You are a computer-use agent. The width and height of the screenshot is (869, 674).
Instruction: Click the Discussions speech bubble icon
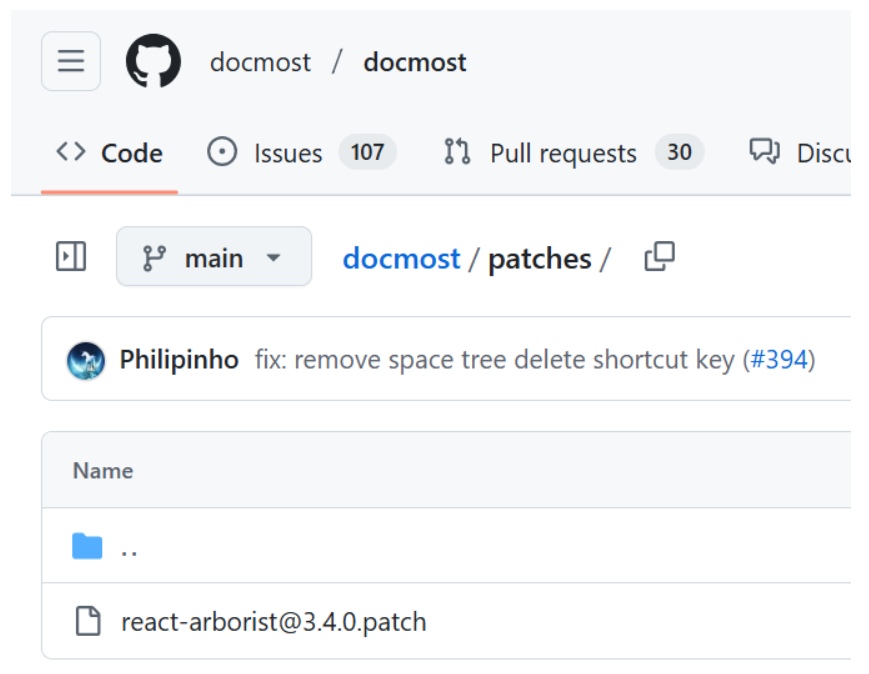(764, 151)
